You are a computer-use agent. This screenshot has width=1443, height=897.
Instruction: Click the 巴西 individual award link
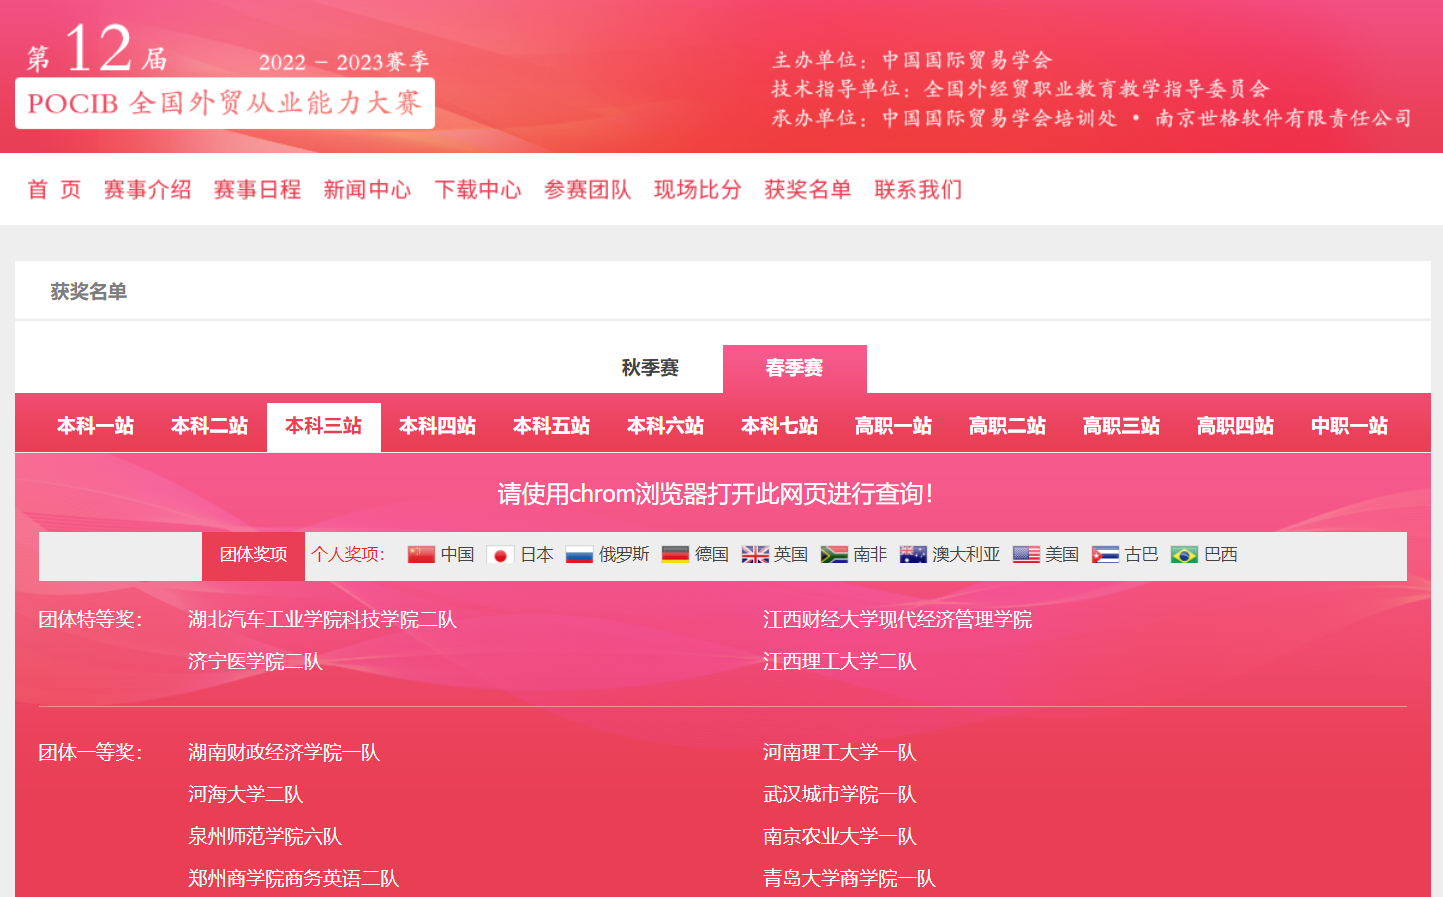[1221, 554]
